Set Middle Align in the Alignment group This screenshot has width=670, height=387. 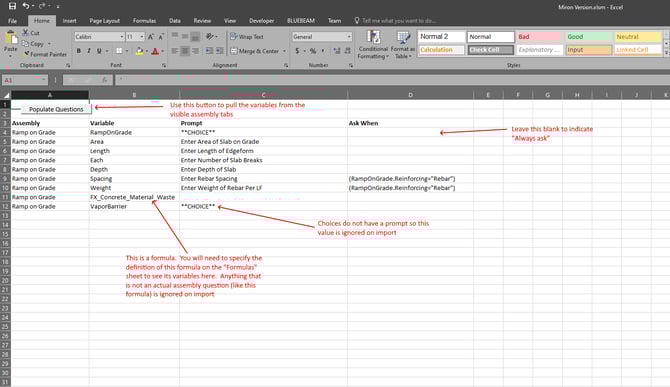[185, 36]
